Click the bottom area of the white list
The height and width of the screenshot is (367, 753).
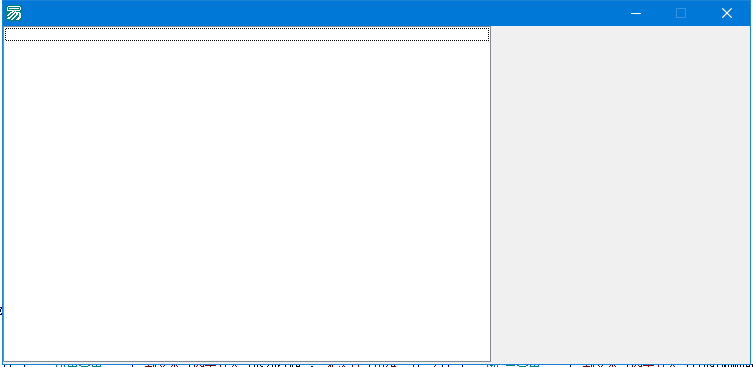click(x=247, y=336)
